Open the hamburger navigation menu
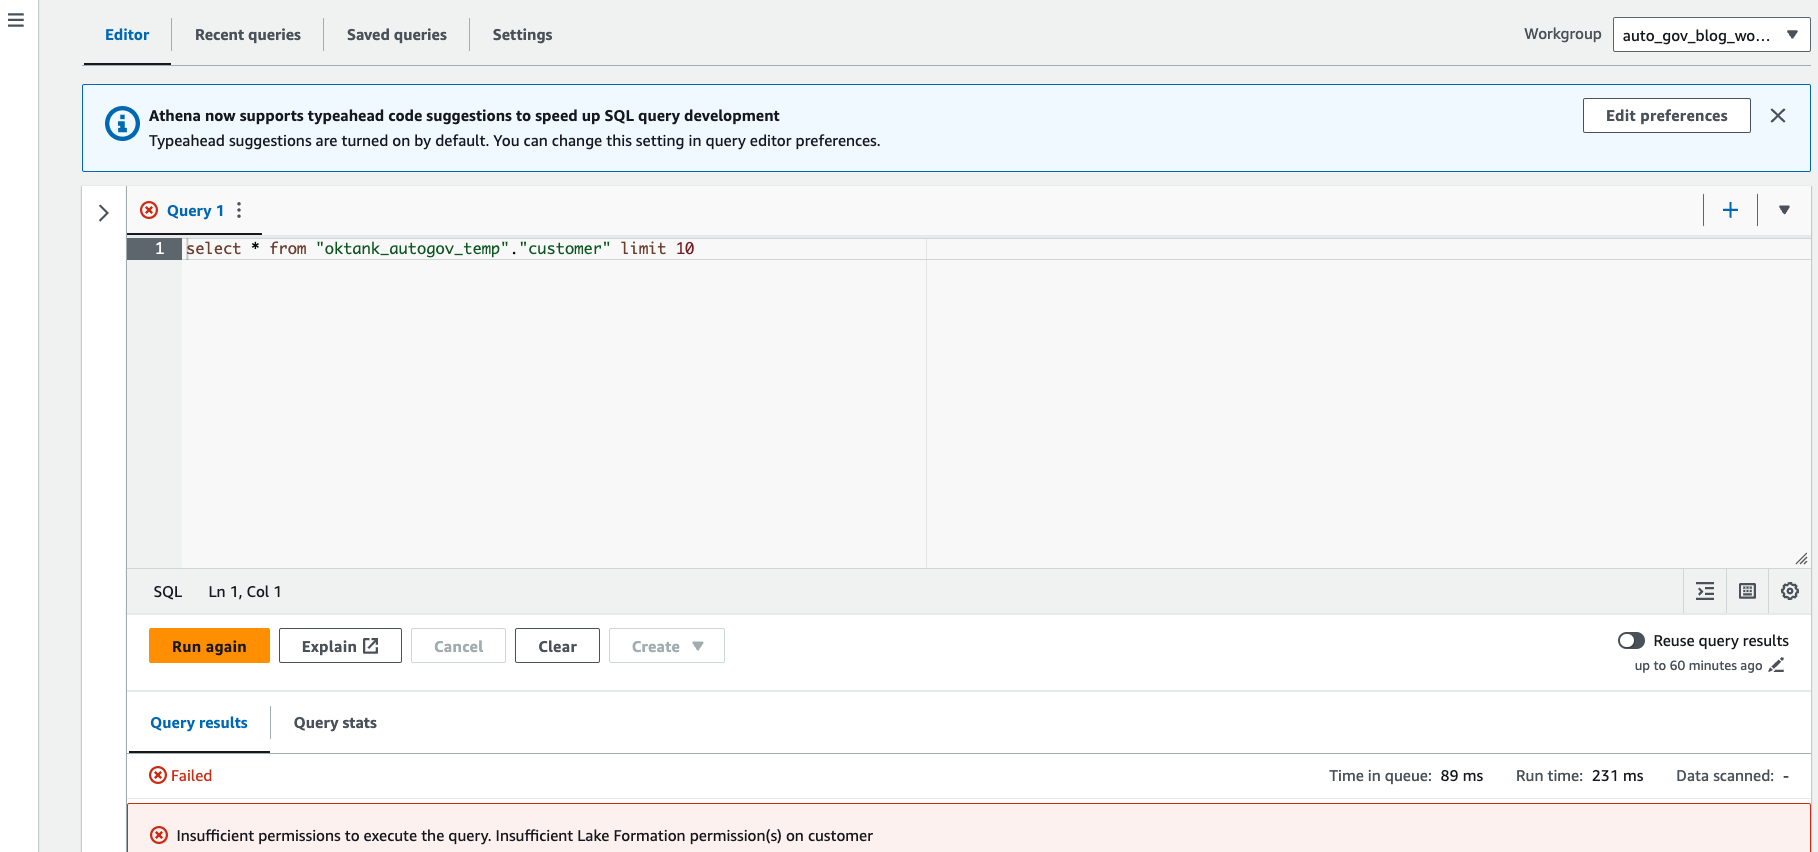Image resolution: width=1818 pixels, height=852 pixels. click(16, 20)
